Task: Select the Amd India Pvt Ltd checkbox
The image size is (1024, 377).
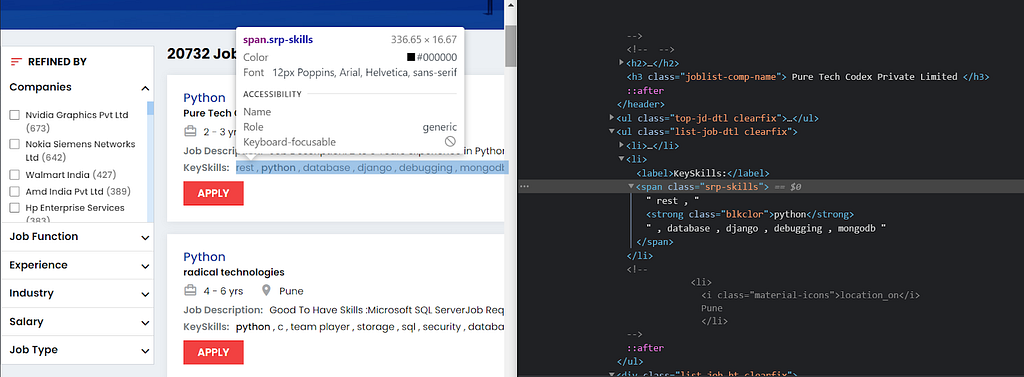Action: (x=14, y=191)
